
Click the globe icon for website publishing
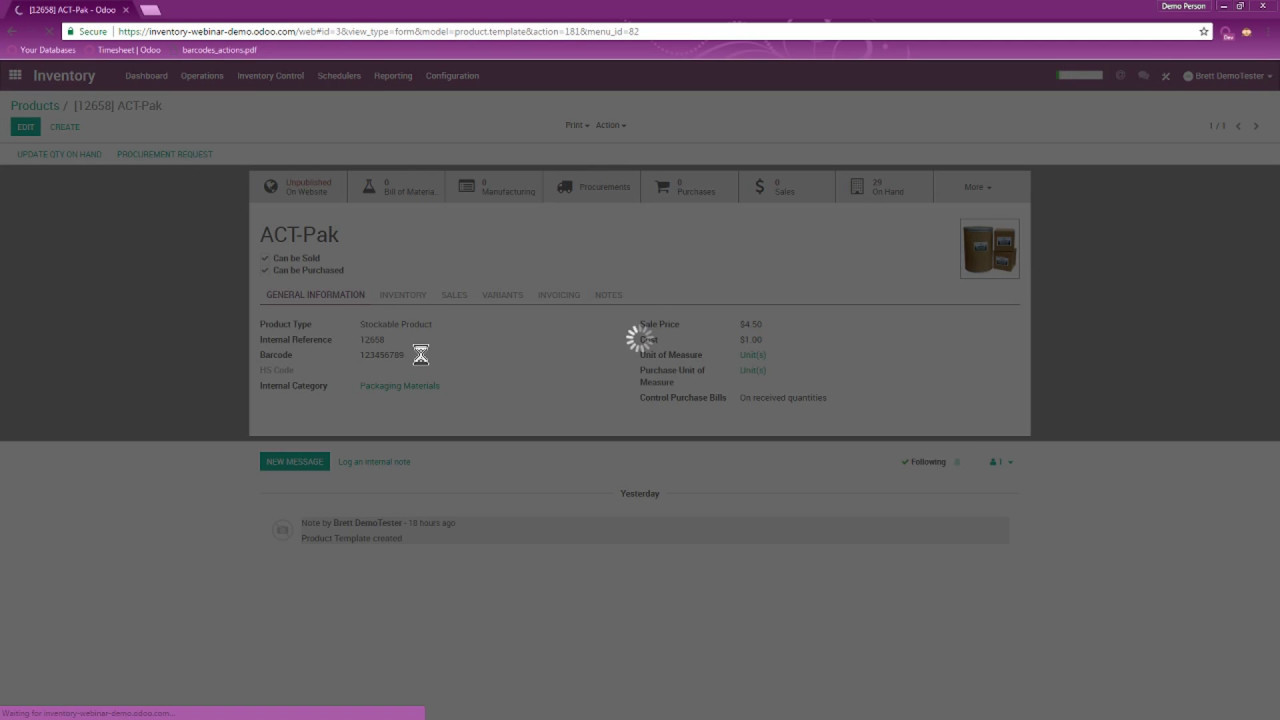pyautogui.click(x=271, y=186)
